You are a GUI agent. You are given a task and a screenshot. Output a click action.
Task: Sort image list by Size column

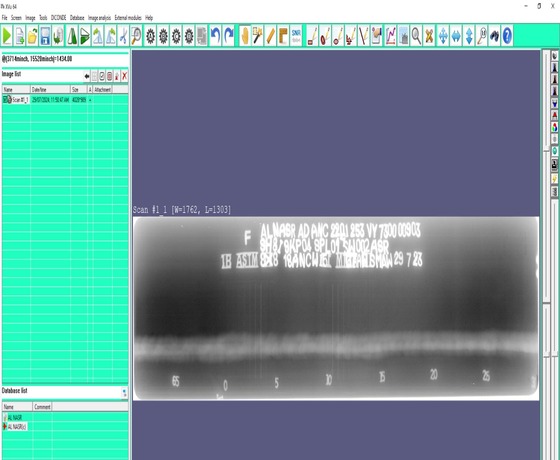tap(79, 90)
